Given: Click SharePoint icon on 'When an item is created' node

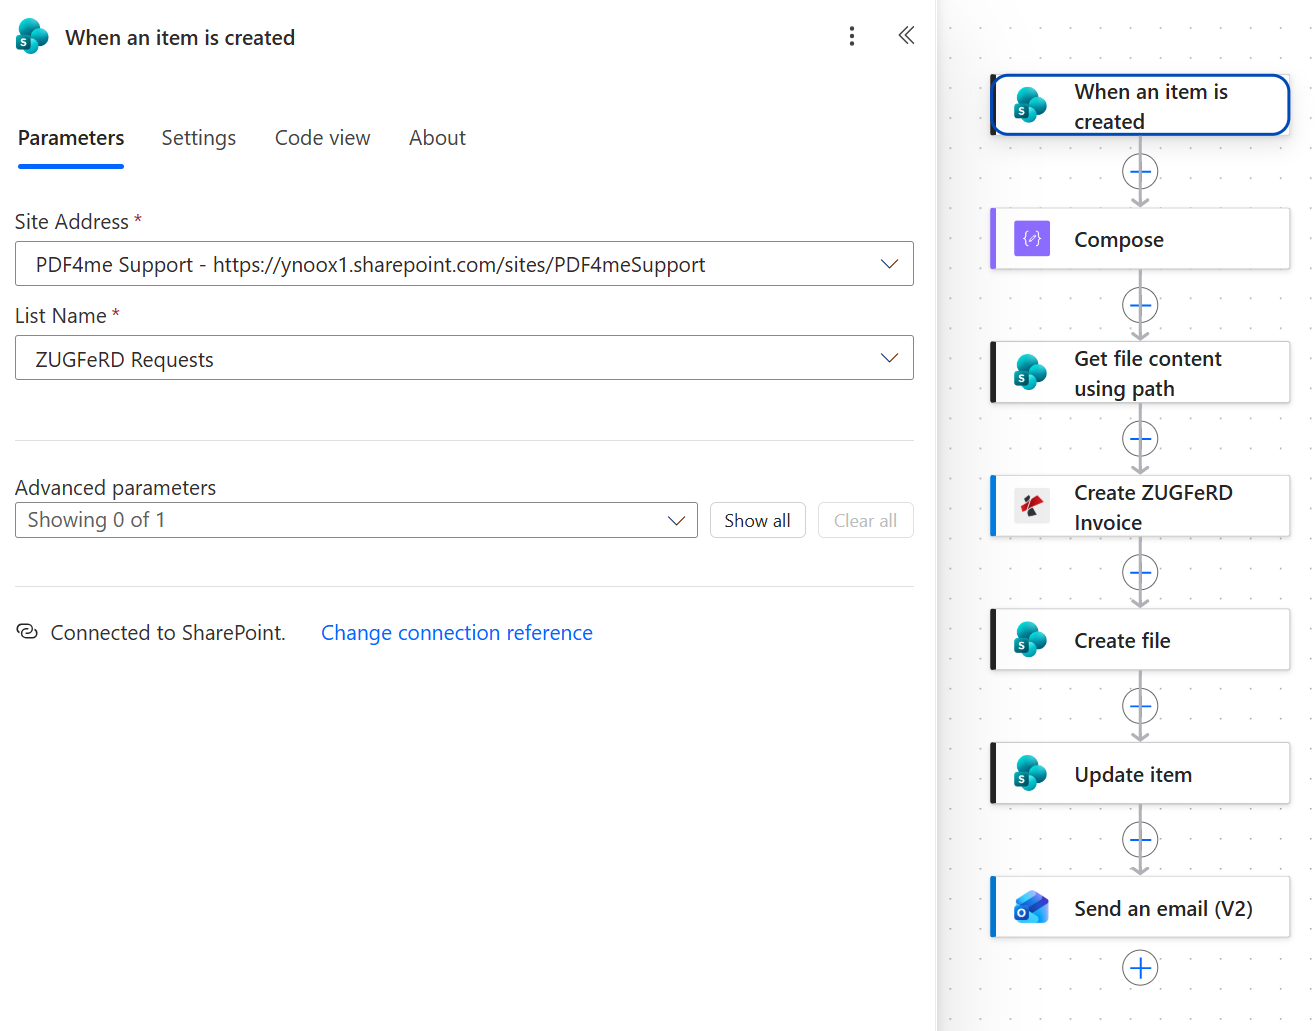Looking at the screenshot, I should pyautogui.click(x=1030, y=105).
